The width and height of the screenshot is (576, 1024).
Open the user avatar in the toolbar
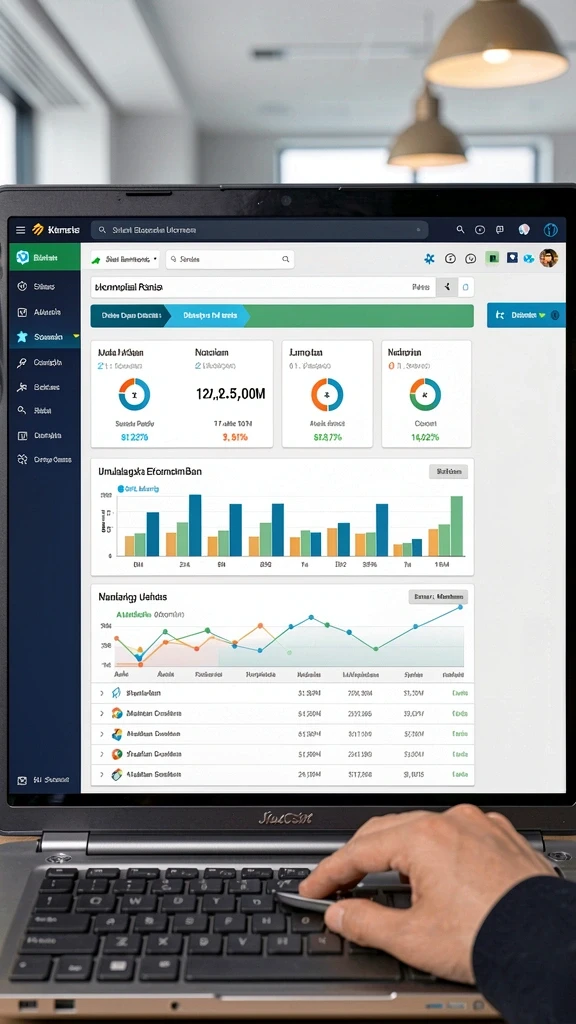tap(549, 258)
